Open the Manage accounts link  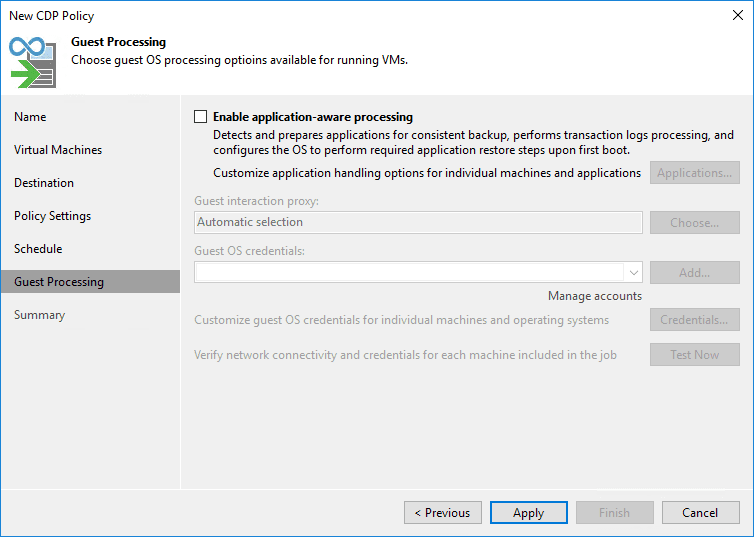[x=595, y=296]
